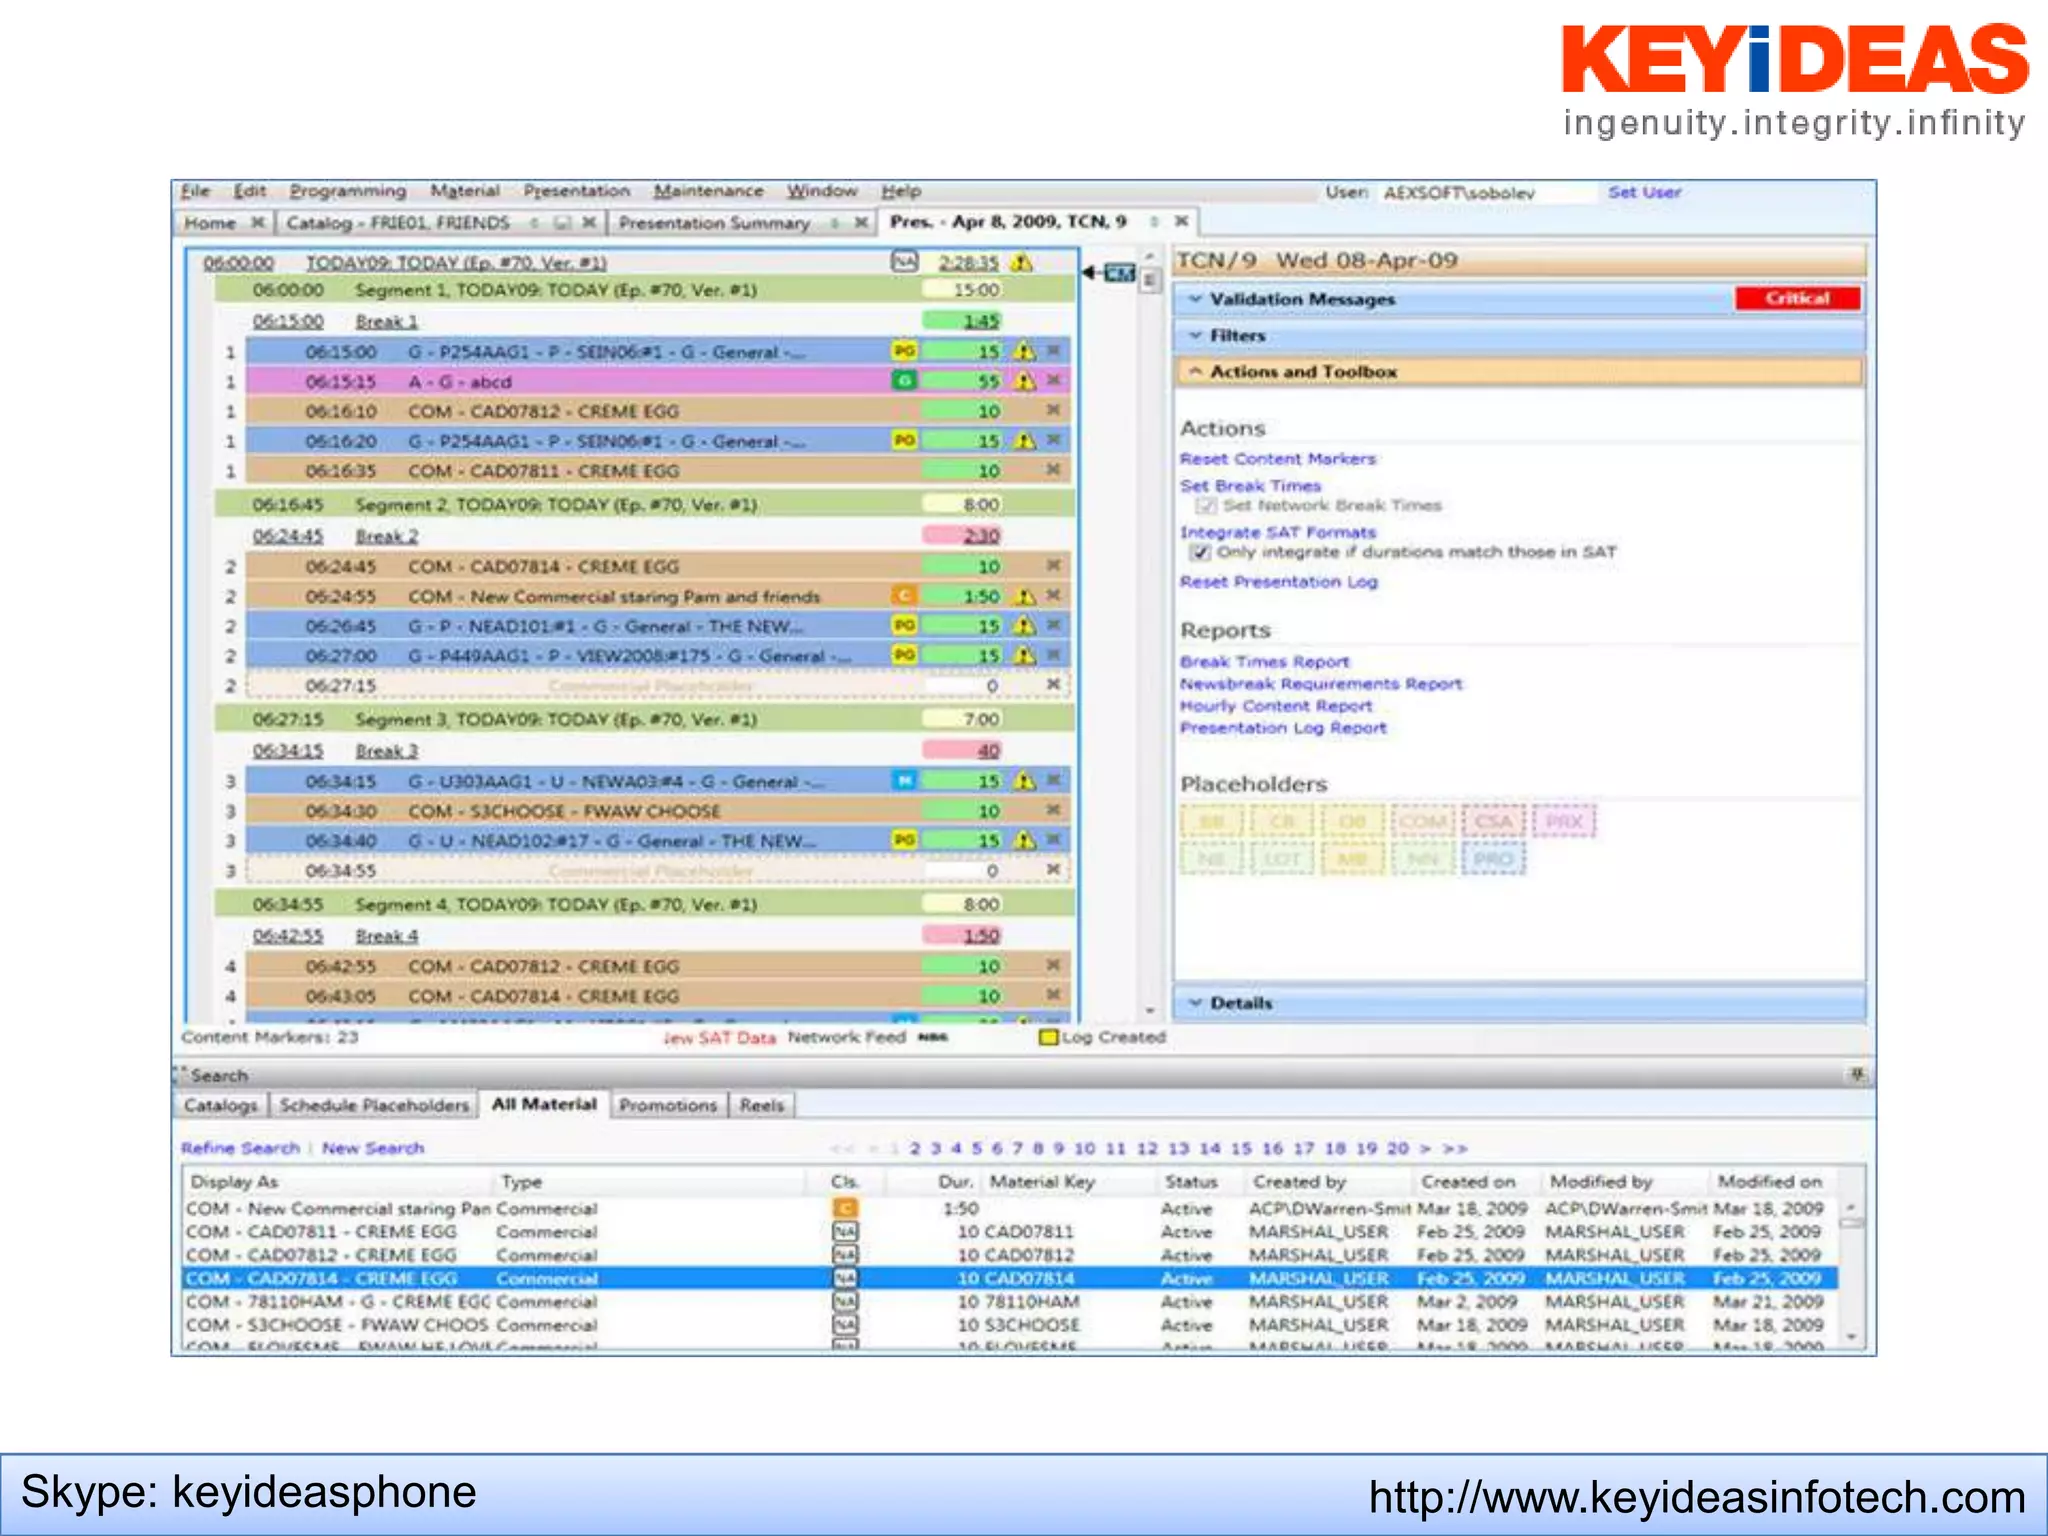The image size is (2048, 1536).
Task: Switch to Reels tab
Action: click(762, 1105)
